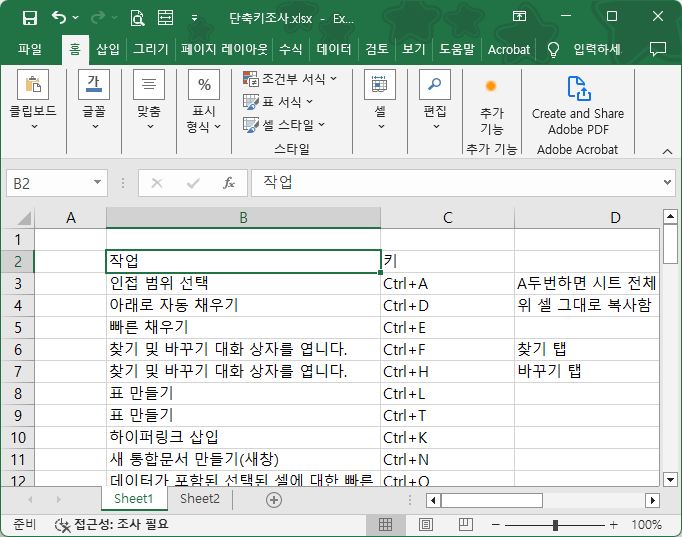Screen dimensions: 682x537
Task: Open the 도움말 tab
Action: [x=457, y=49]
